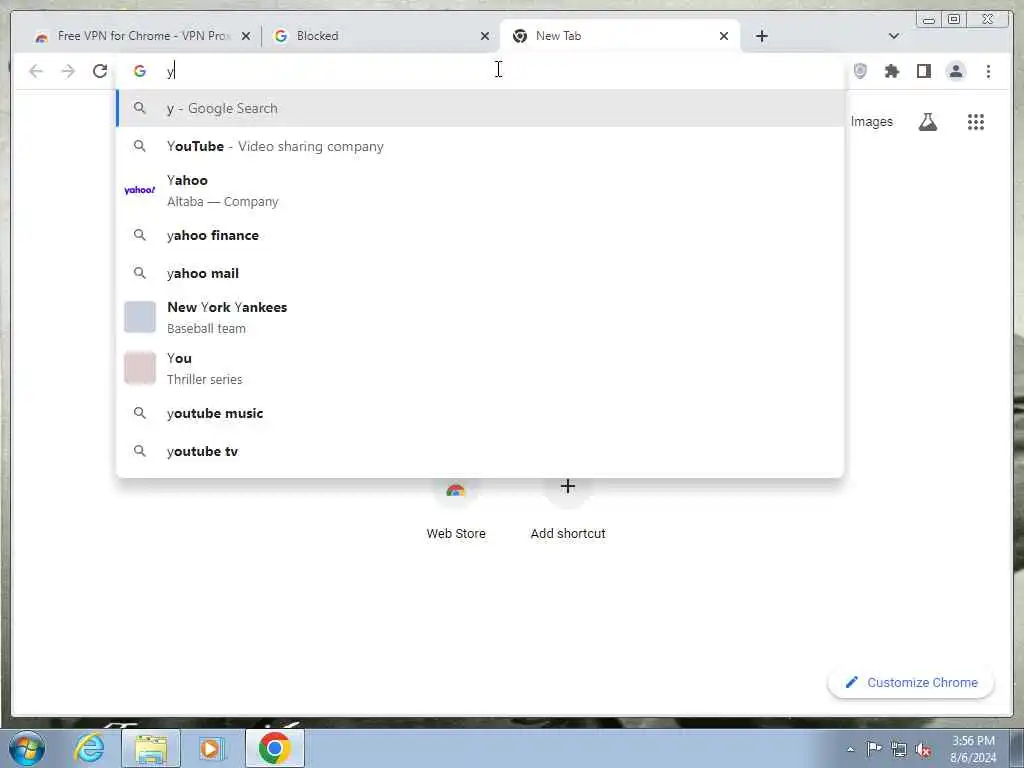Open the Action Center flag icon

[874, 749]
